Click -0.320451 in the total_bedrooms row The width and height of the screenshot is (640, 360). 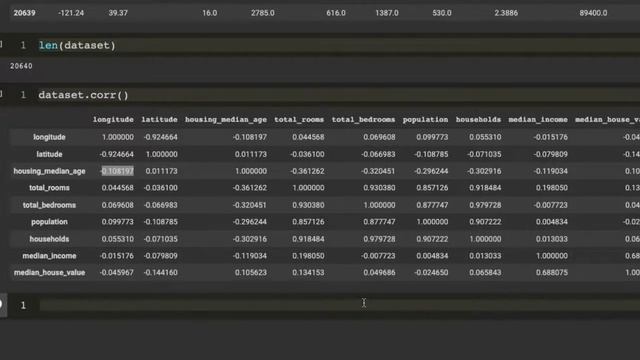click(x=250, y=205)
